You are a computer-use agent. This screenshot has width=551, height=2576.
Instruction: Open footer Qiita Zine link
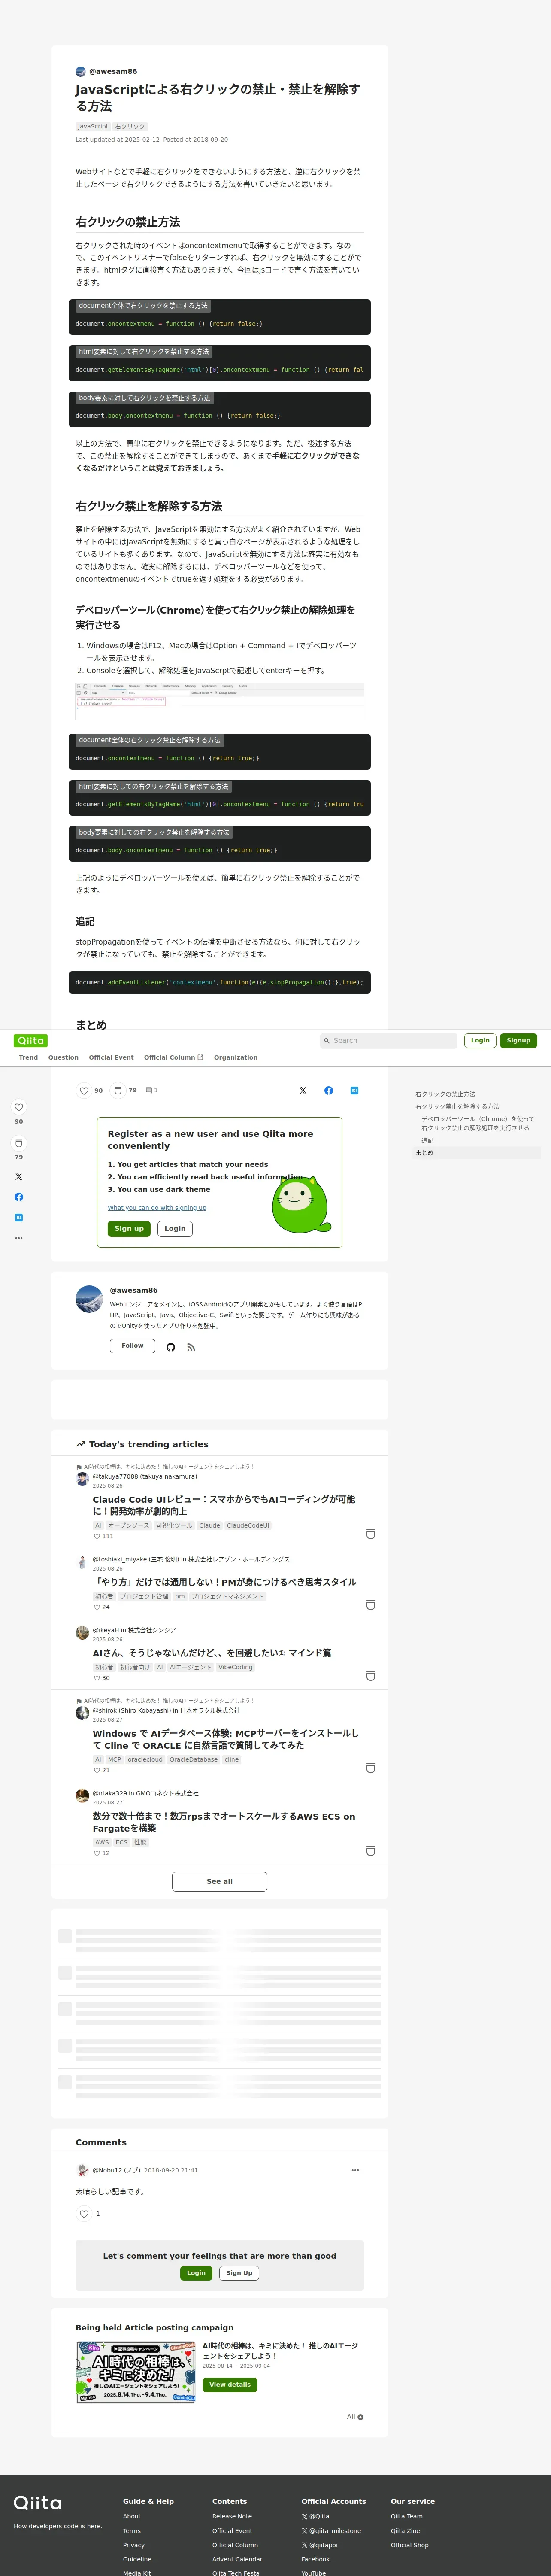405,2530
